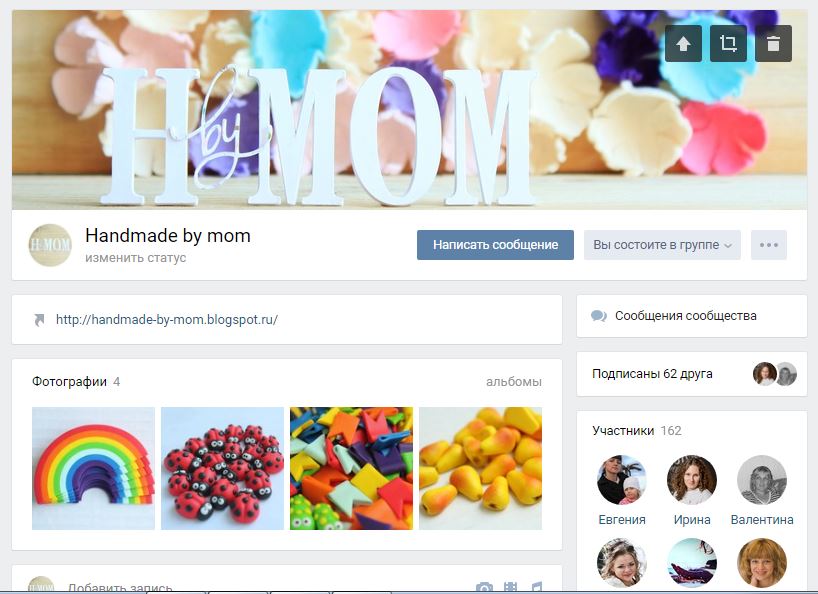
Task: Open the 'альбомы' link in photos
Action: [x=514, y=382]
